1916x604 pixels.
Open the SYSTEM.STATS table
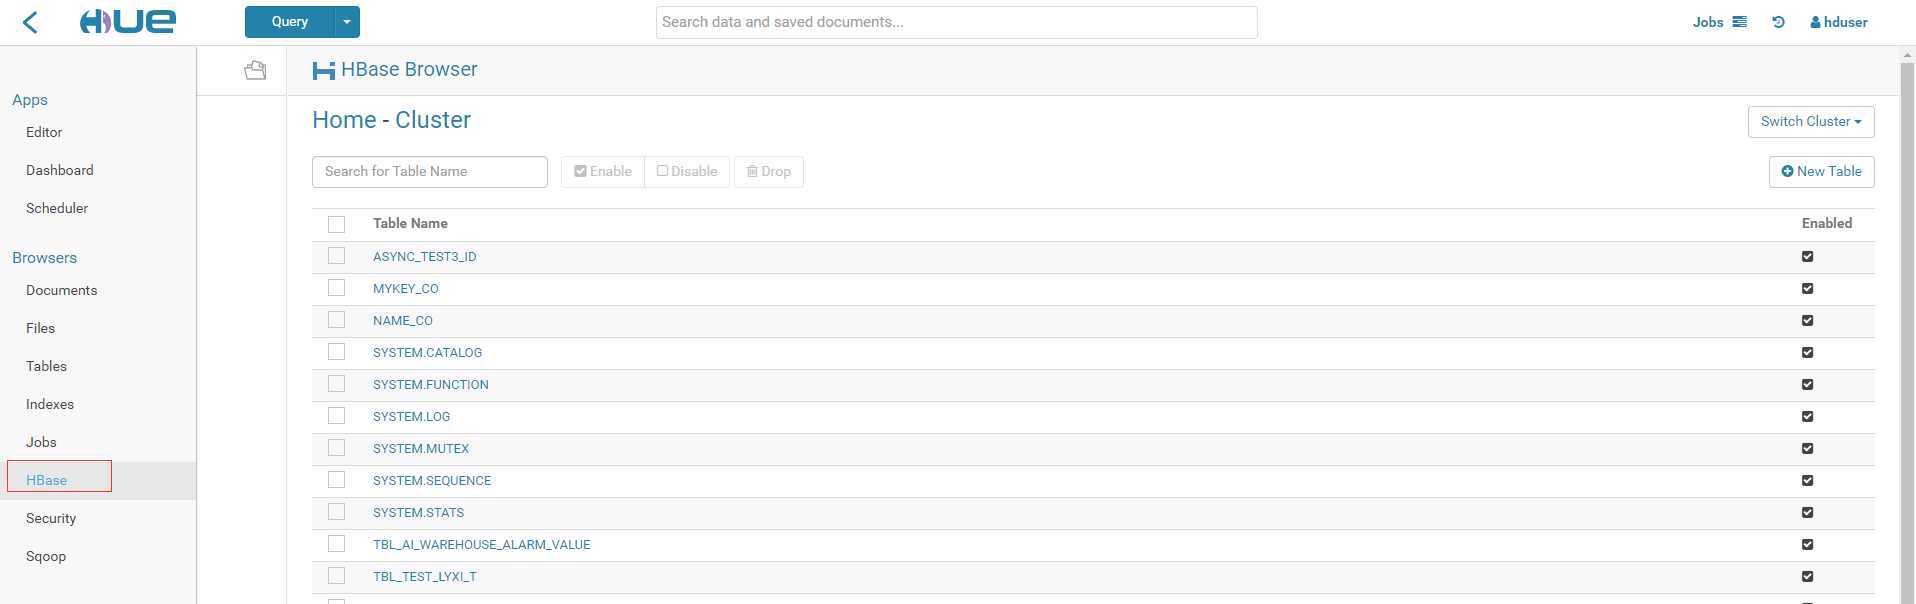[418, 513]
